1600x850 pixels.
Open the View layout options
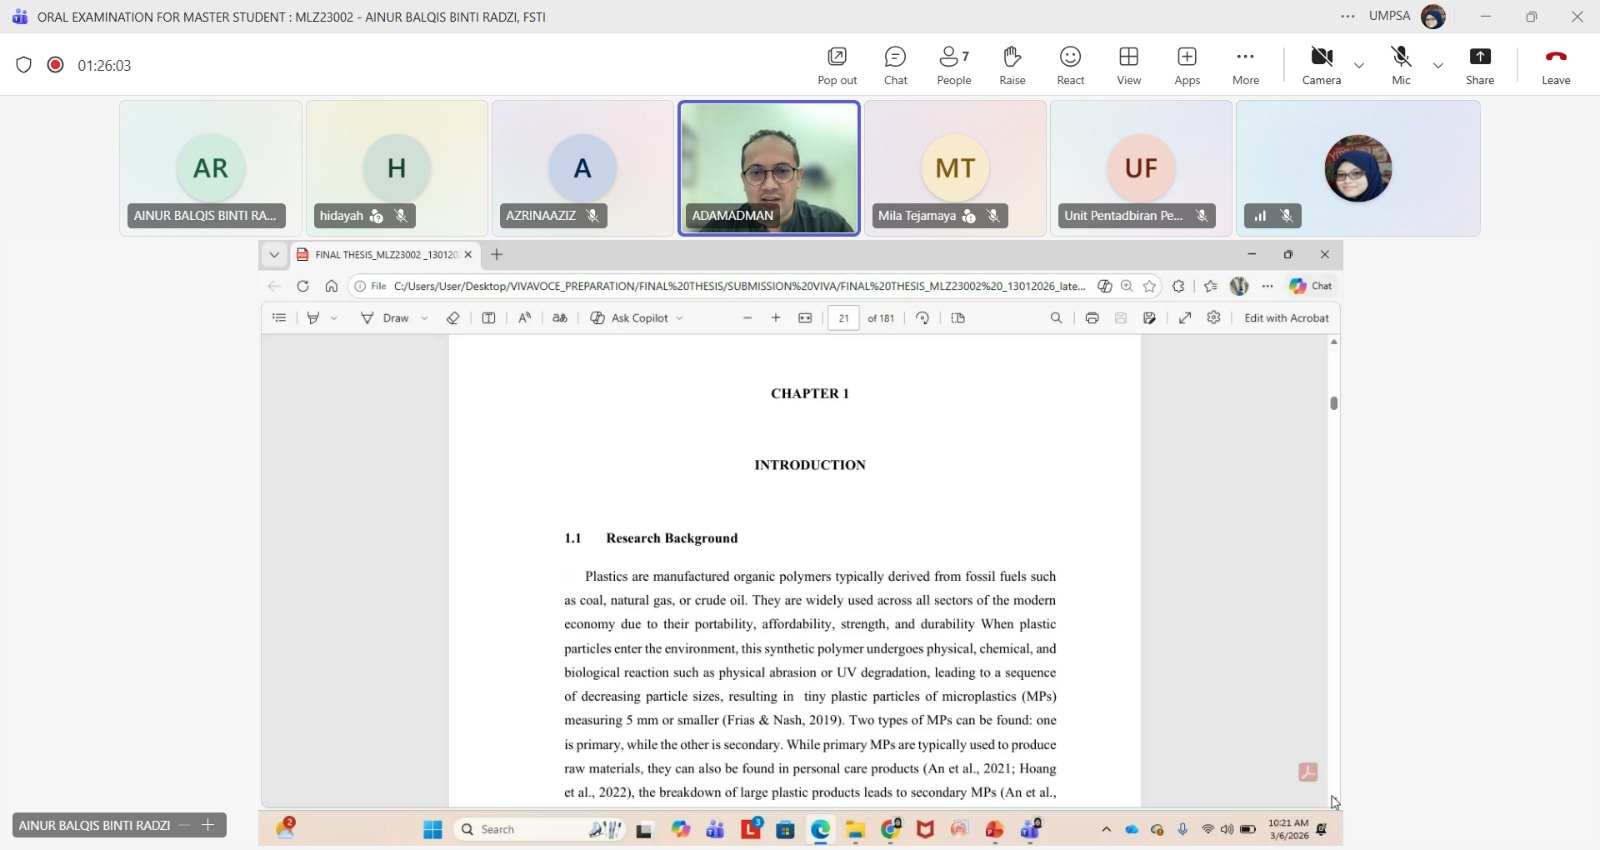(x=1129, y=66)
